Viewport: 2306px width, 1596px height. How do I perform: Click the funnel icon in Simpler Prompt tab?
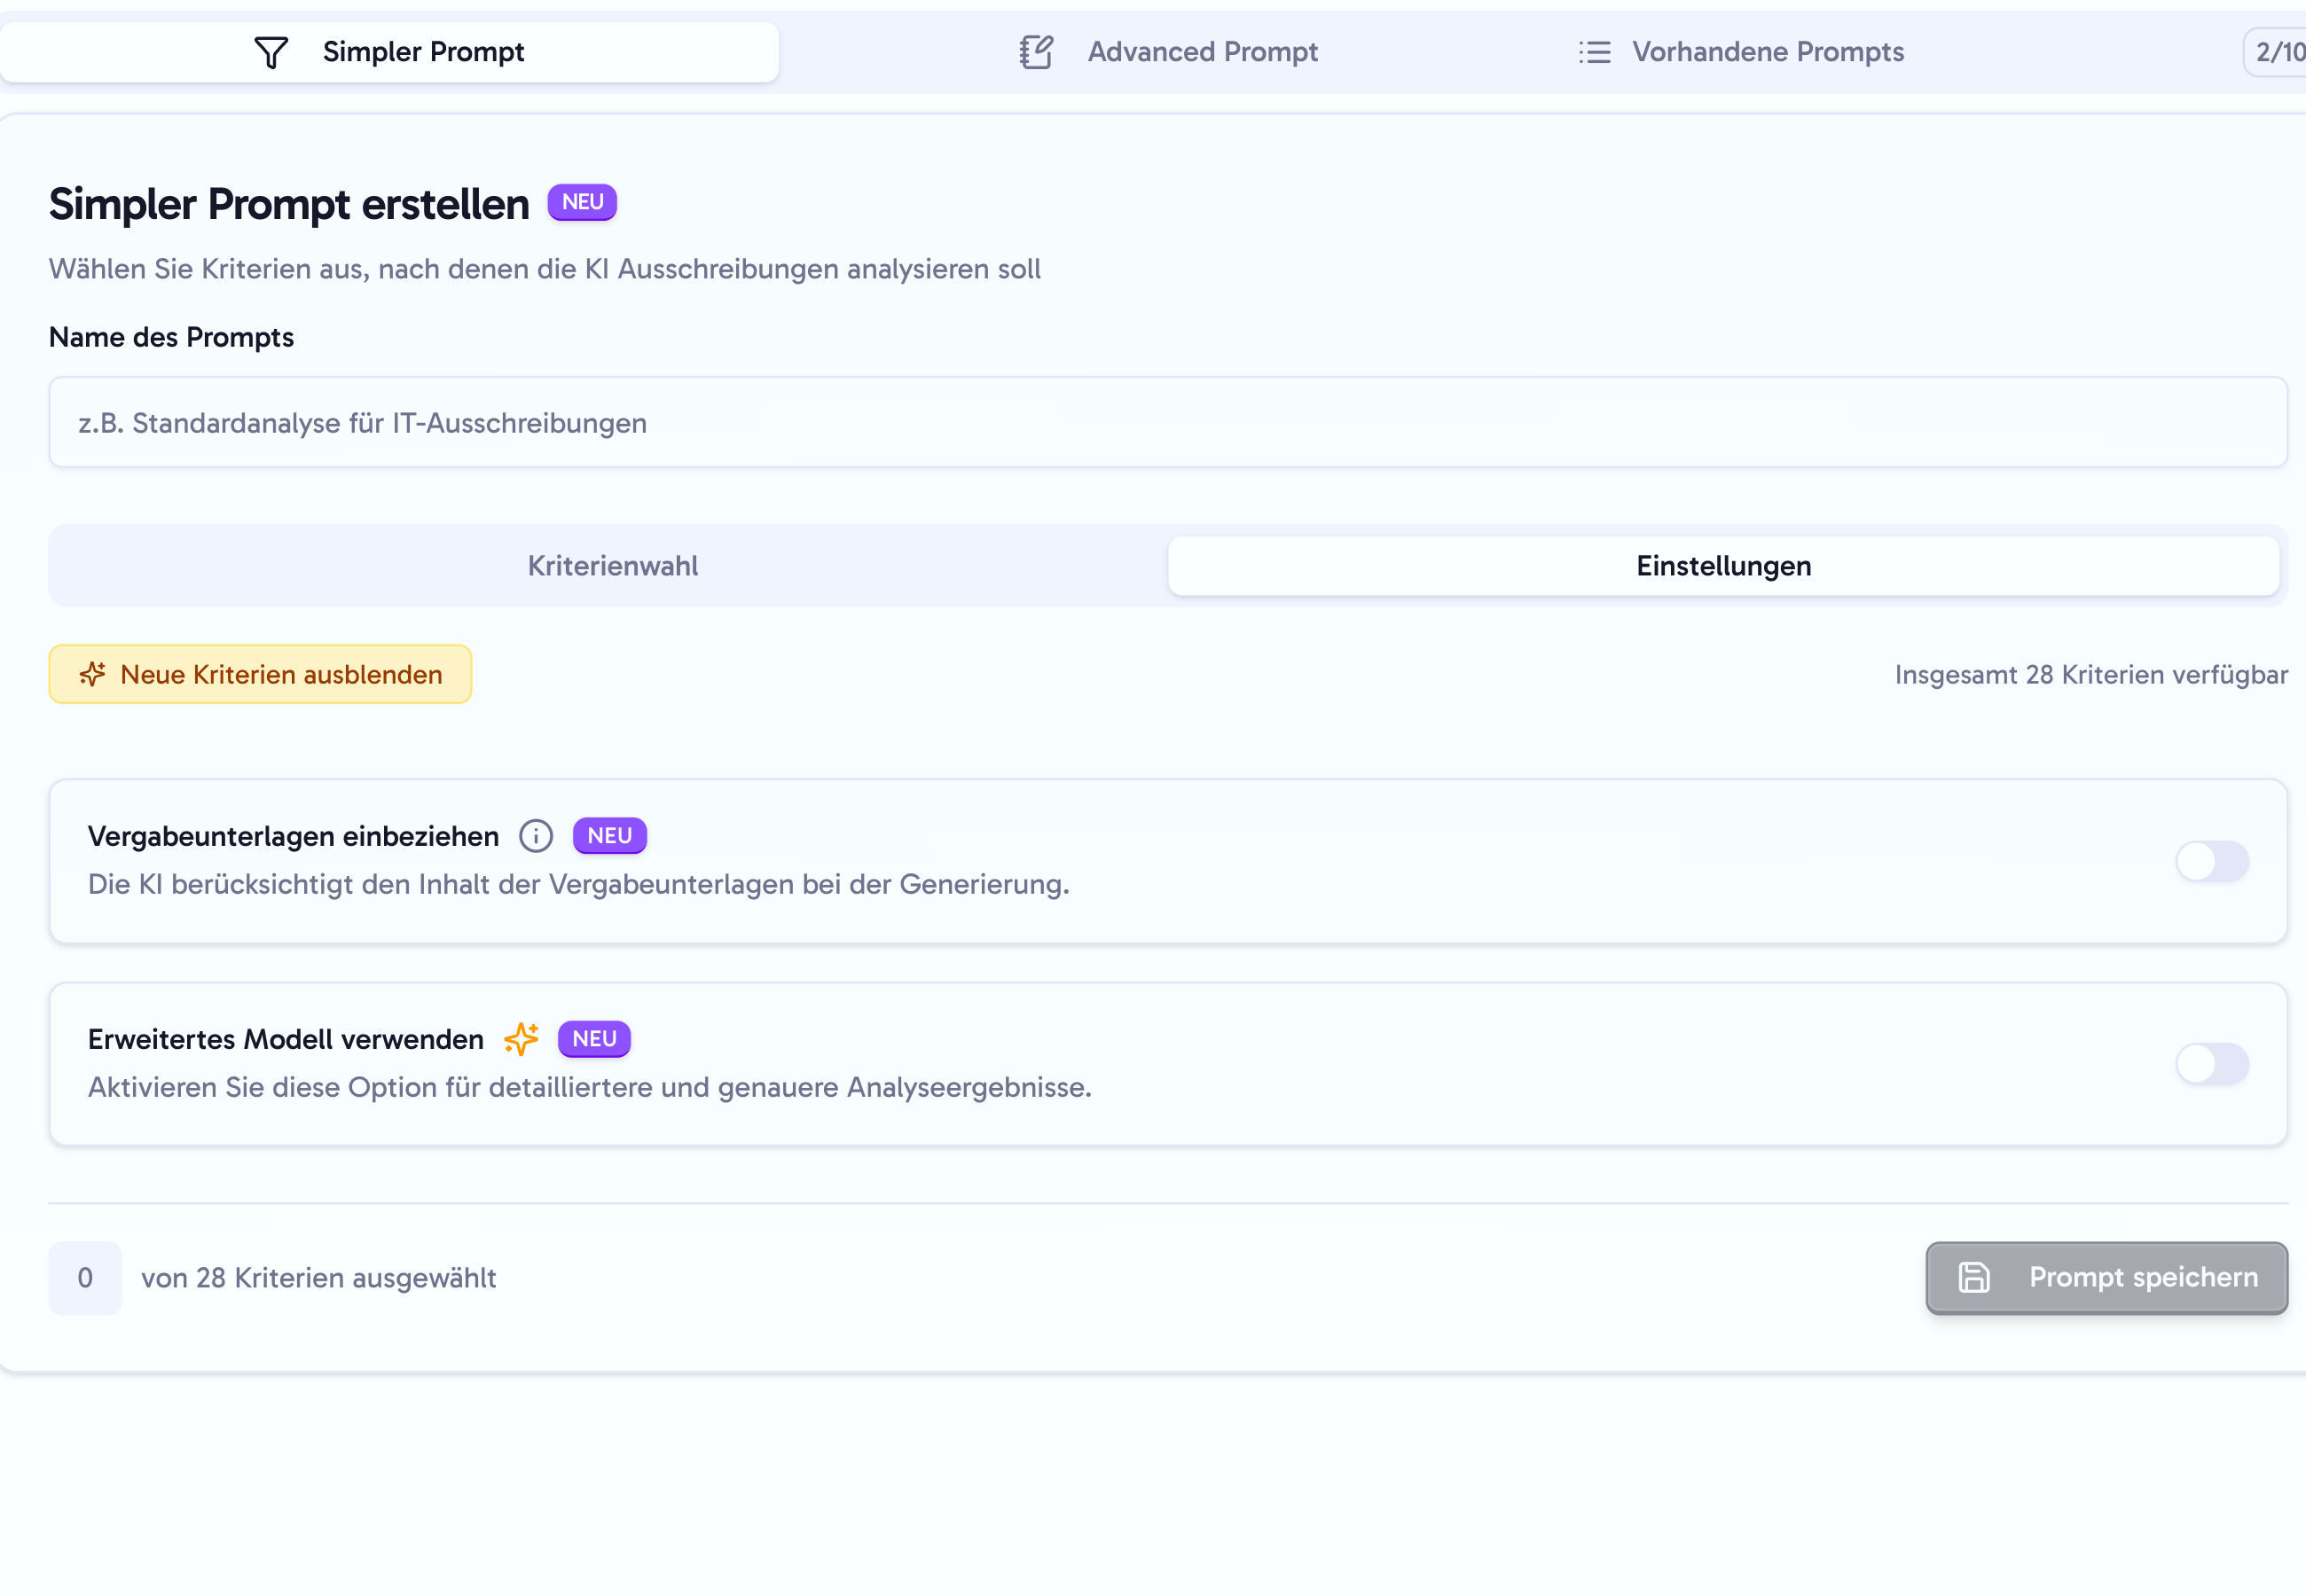(x=271, y=52)
